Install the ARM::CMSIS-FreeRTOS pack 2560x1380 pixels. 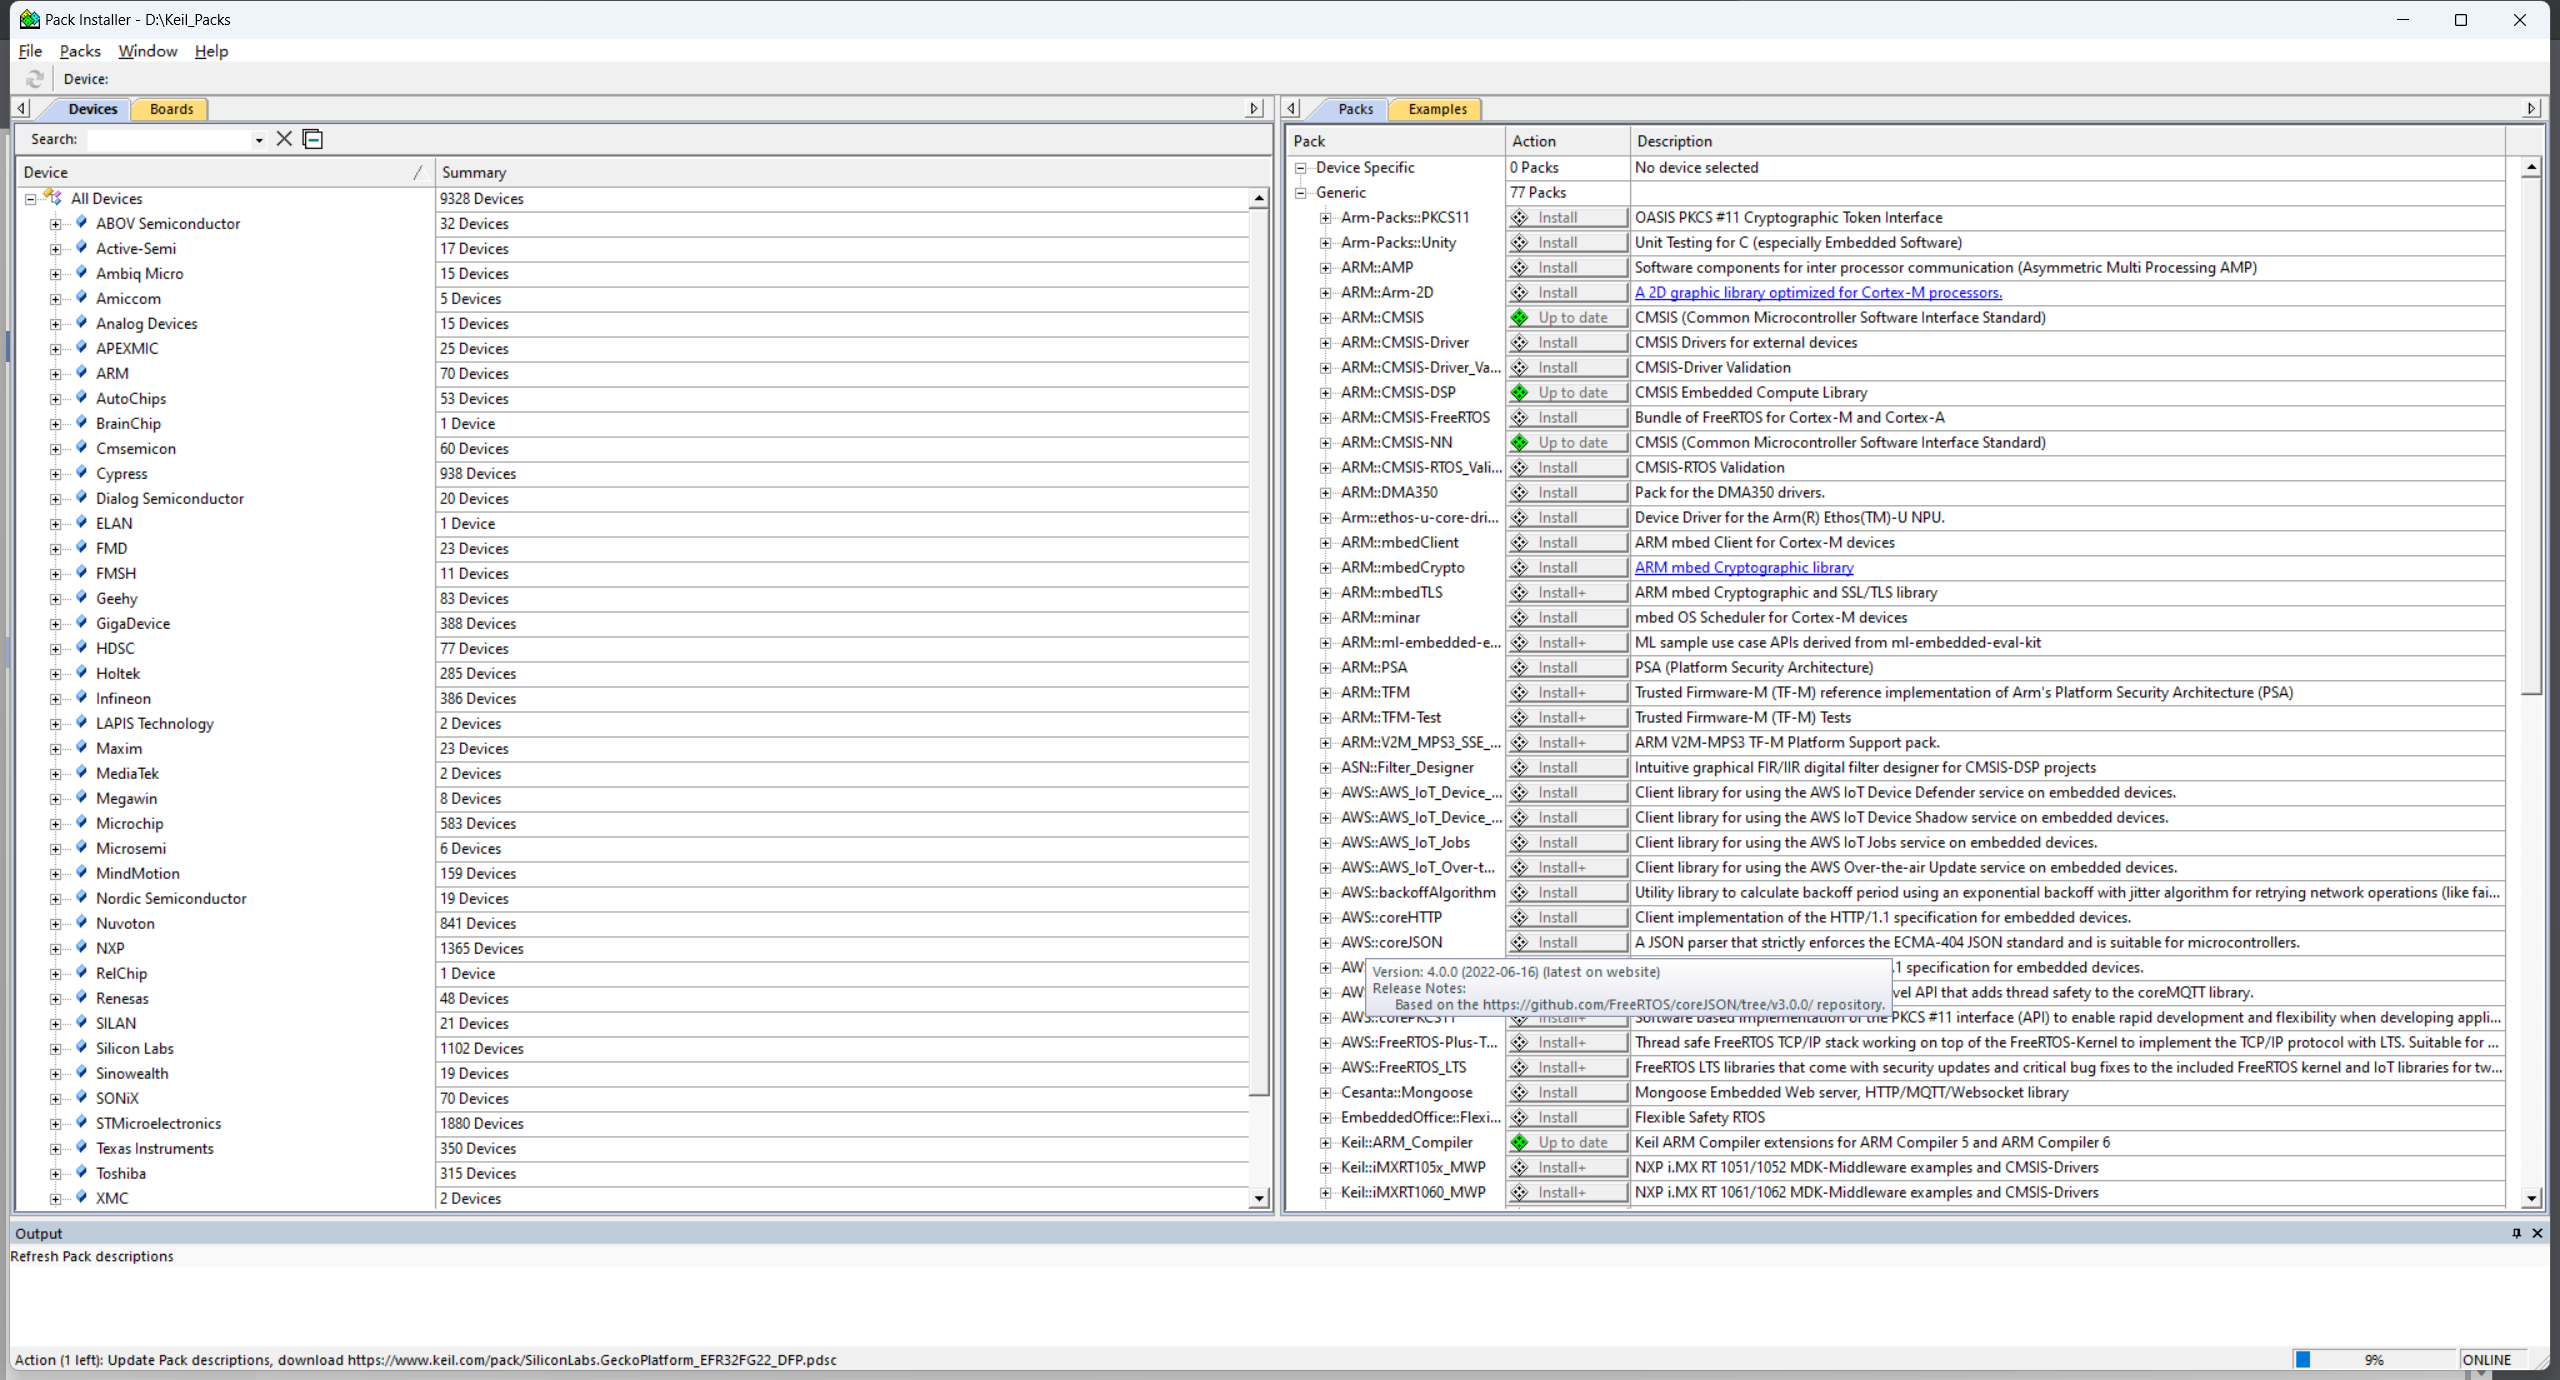(x=1567, y=418)
